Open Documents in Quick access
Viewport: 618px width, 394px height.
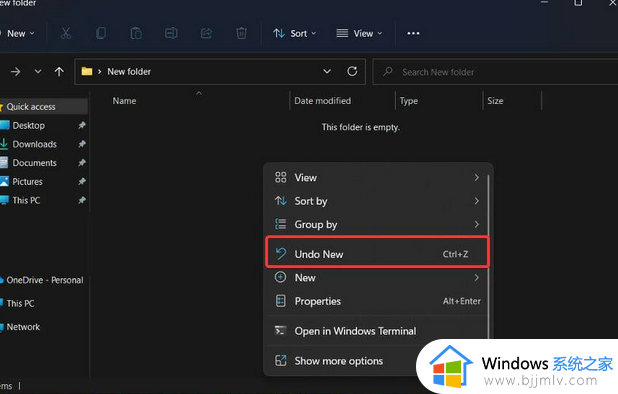tap(34, 163)
